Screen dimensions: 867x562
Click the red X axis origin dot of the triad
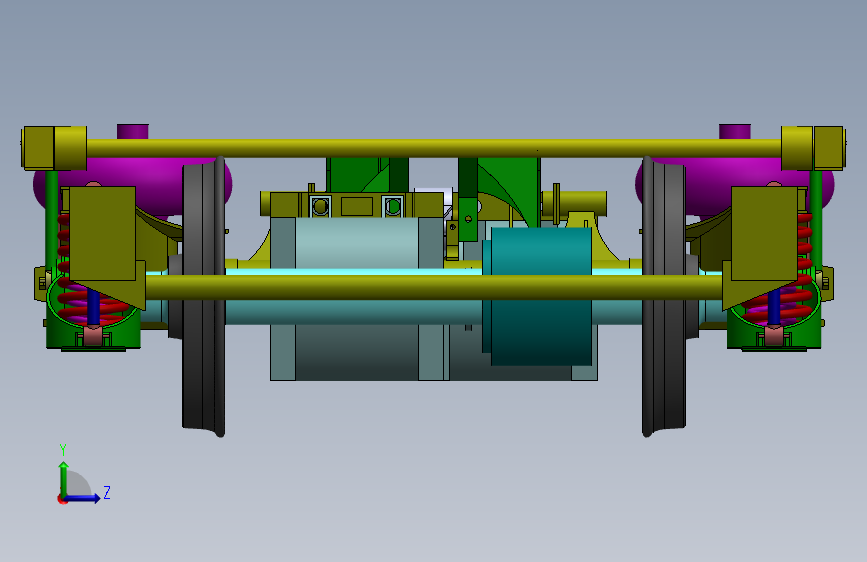(x=62, y=499)
